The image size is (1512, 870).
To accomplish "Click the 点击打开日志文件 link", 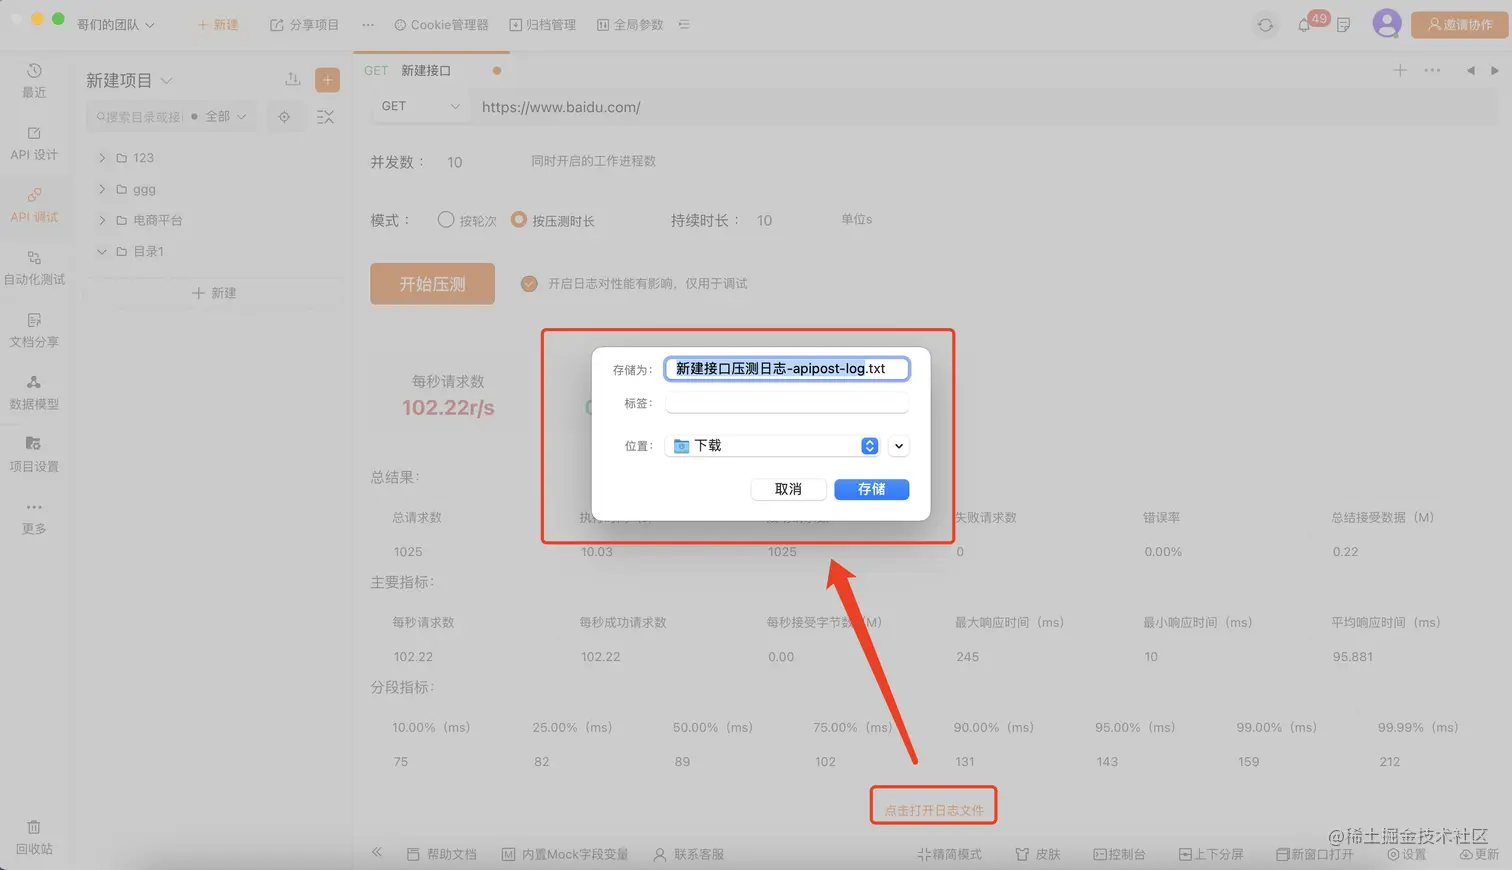I will pos(934,810).
